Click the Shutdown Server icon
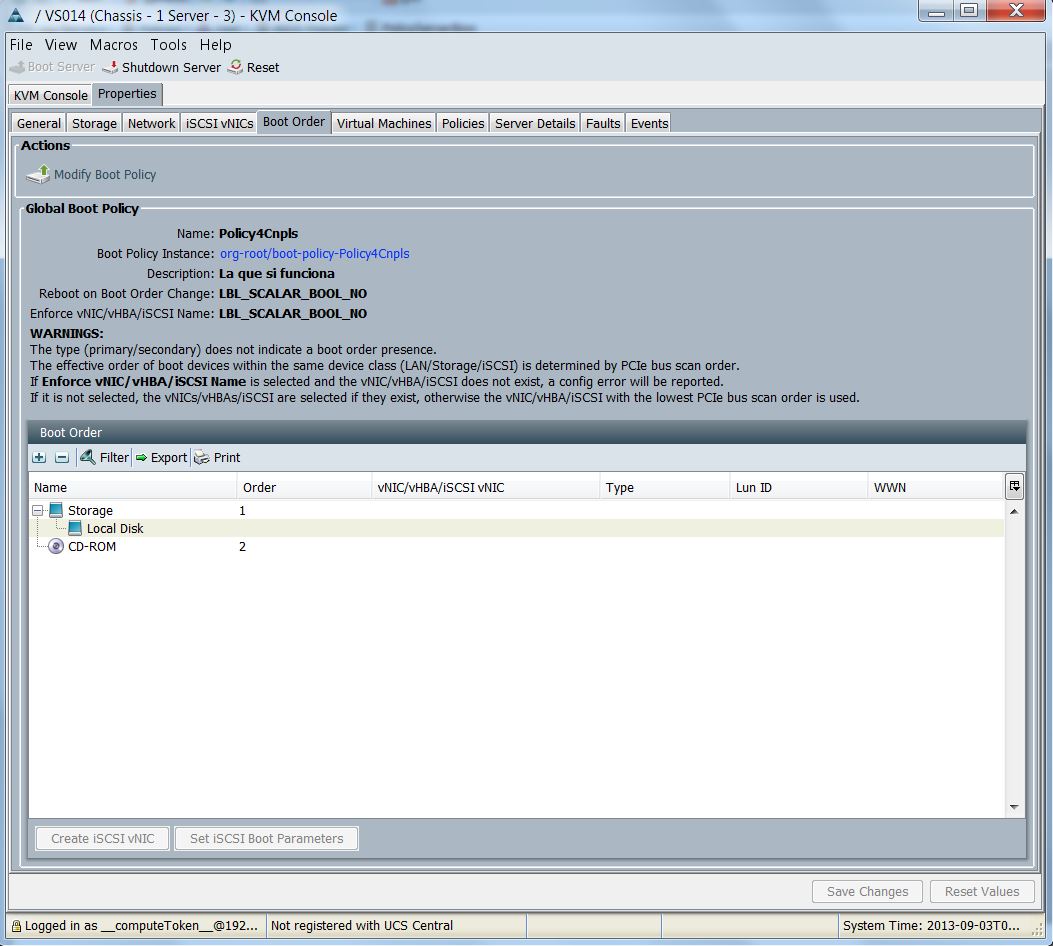The image size is (1053, 946). point(110,67)
